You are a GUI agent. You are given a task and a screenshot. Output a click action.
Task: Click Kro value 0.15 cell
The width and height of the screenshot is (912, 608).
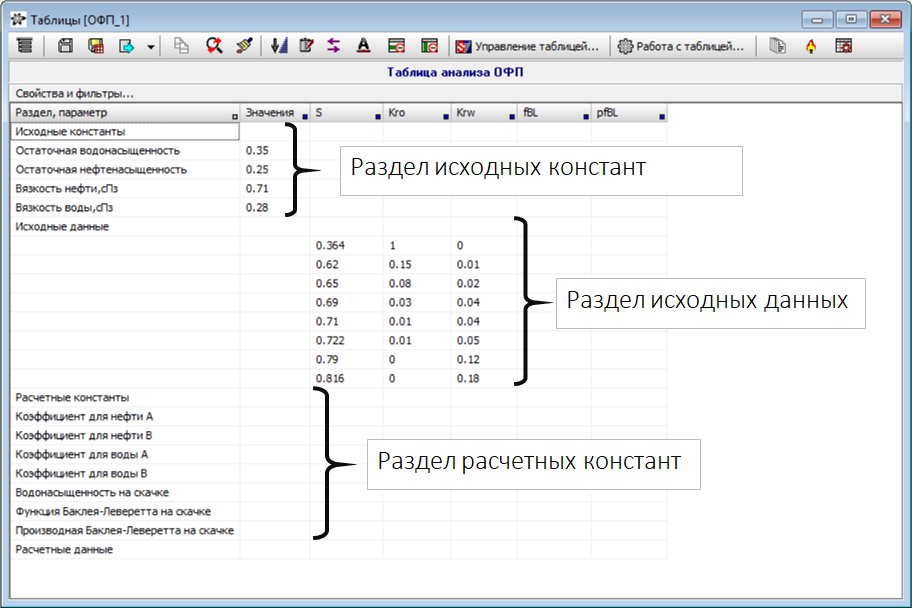(400, 265)
